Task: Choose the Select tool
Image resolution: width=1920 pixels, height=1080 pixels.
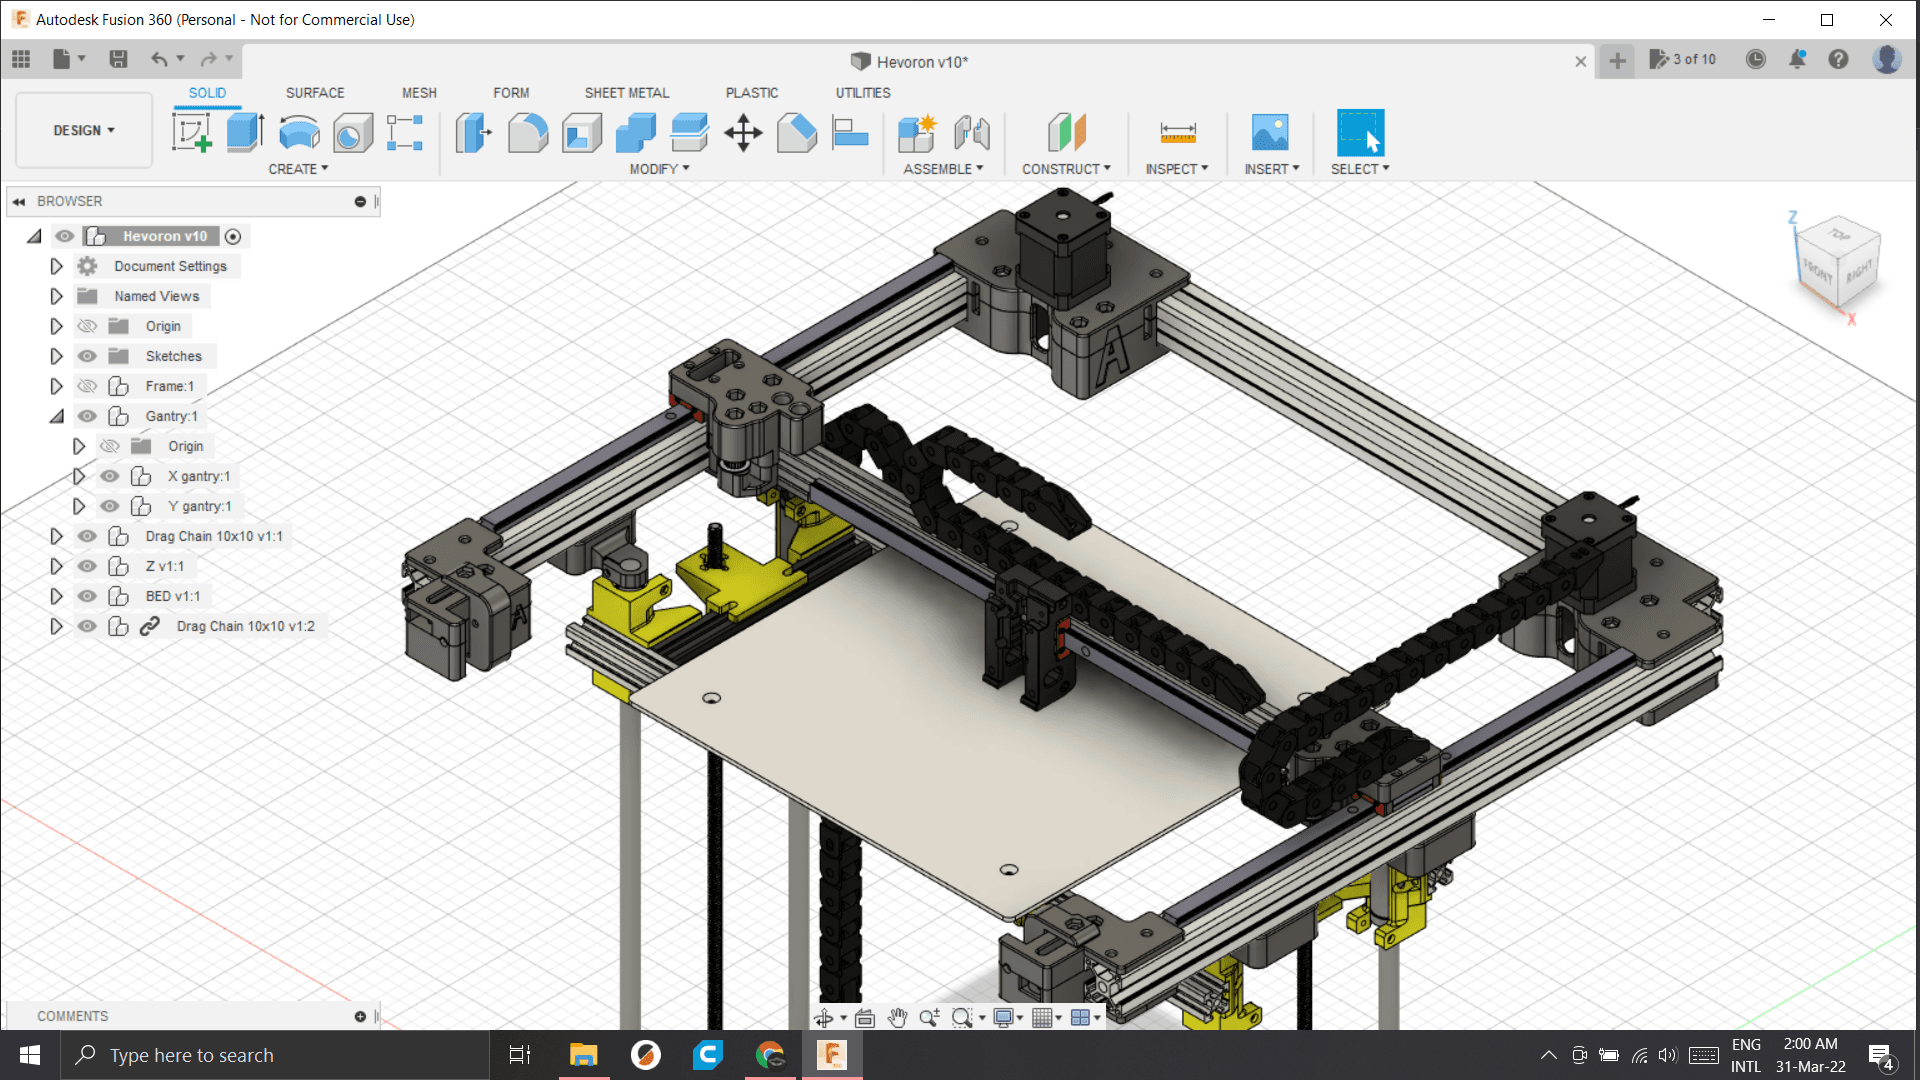Action: [x=1361, y=132]
